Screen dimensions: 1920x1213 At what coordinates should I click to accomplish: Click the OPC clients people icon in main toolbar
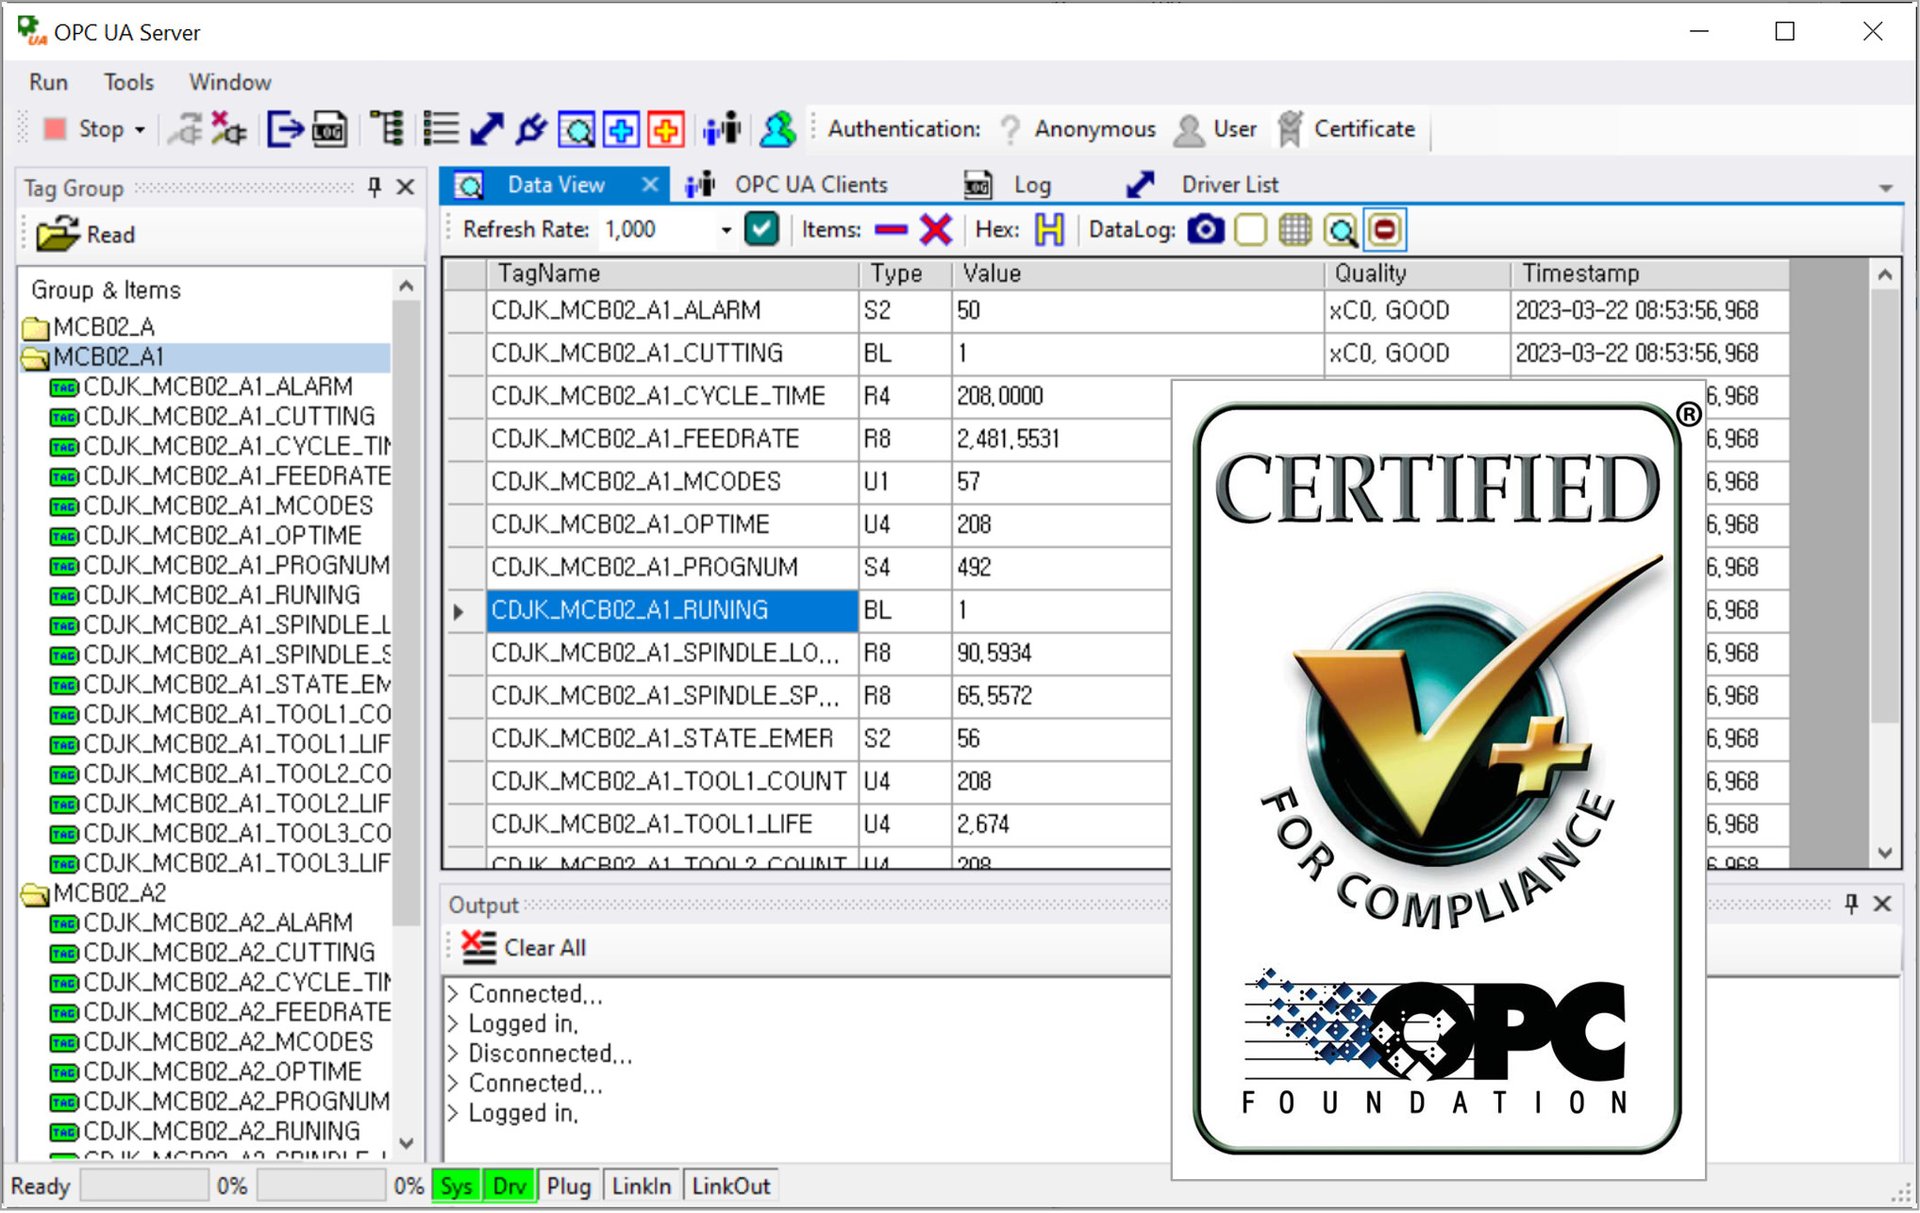(721, 129)
